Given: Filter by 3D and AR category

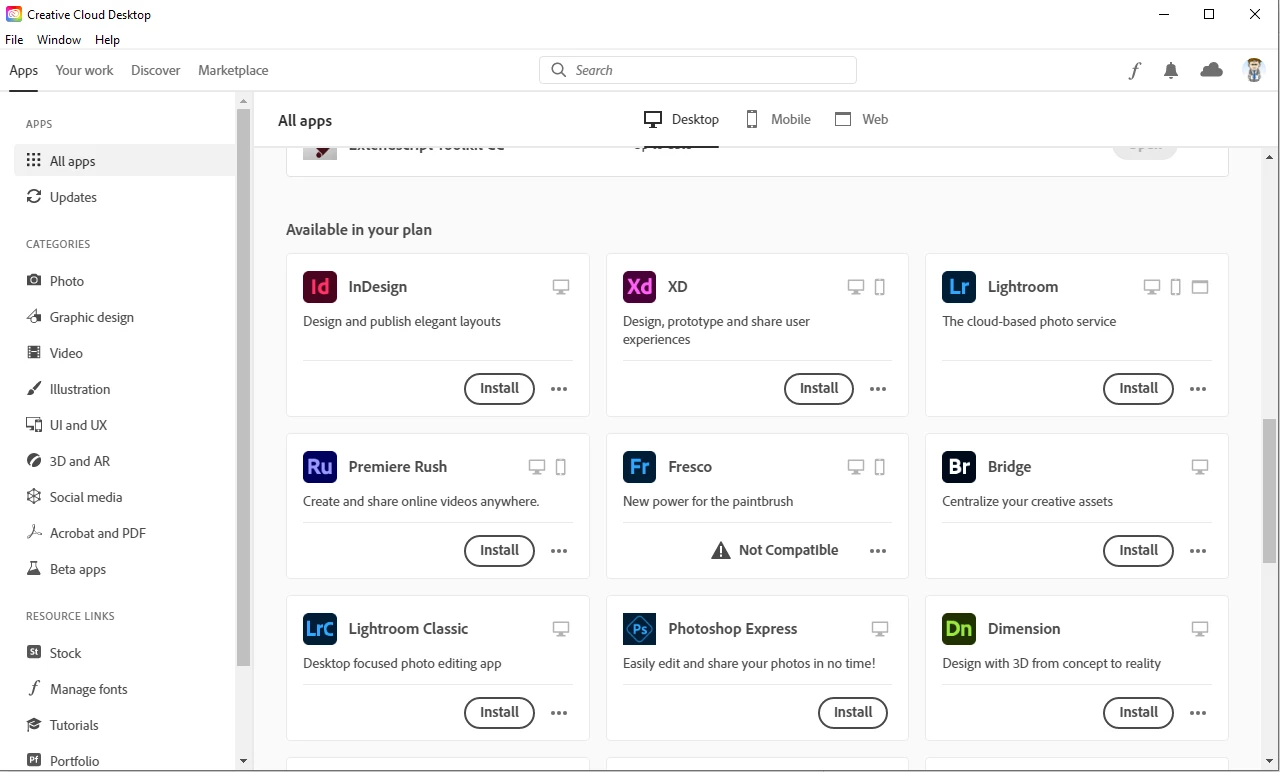Looking at the screenshot, I should click(125, 461).
